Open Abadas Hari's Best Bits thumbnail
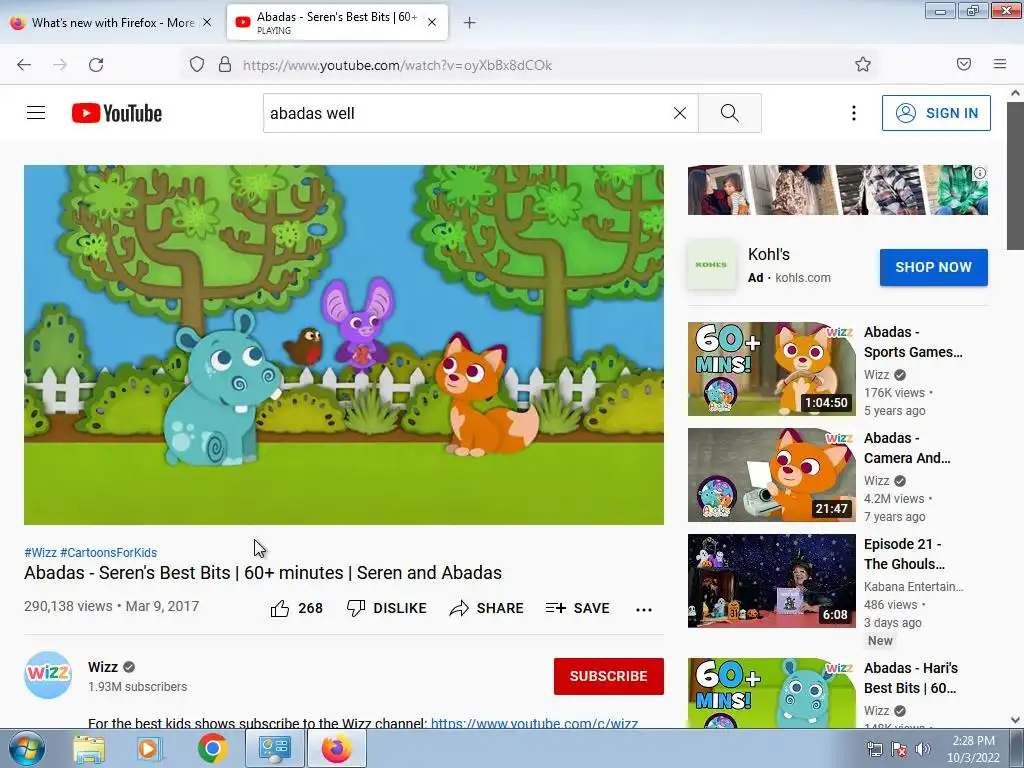The width and height of the screenshot is (1024, 768). (771, 693)
